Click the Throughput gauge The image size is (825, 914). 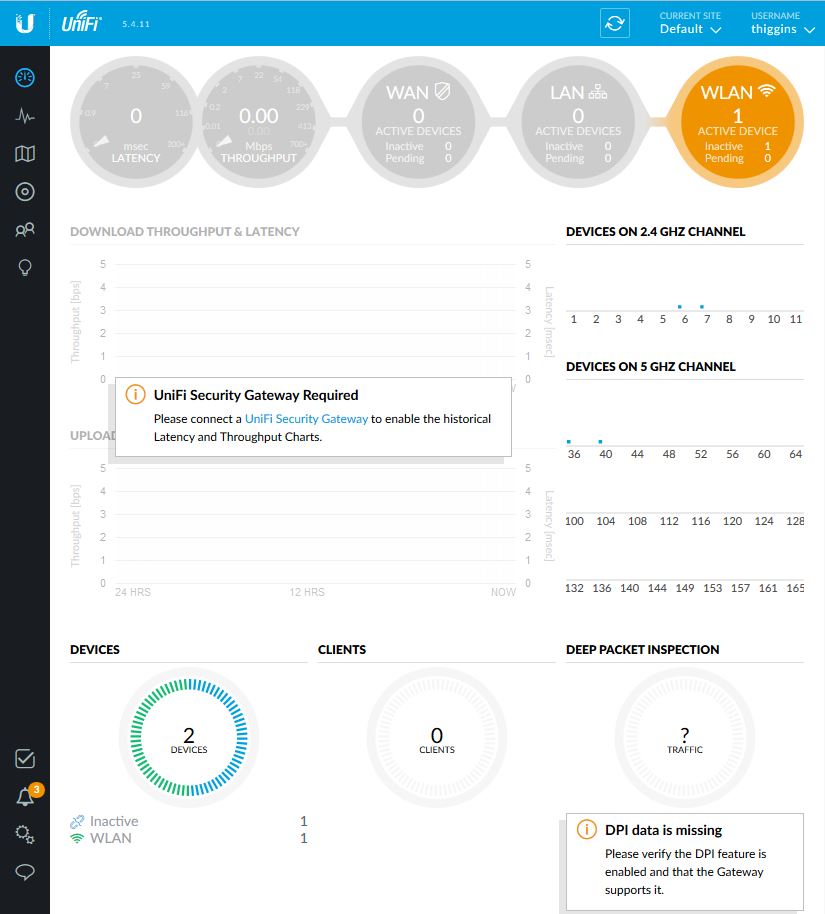[258, 122]
